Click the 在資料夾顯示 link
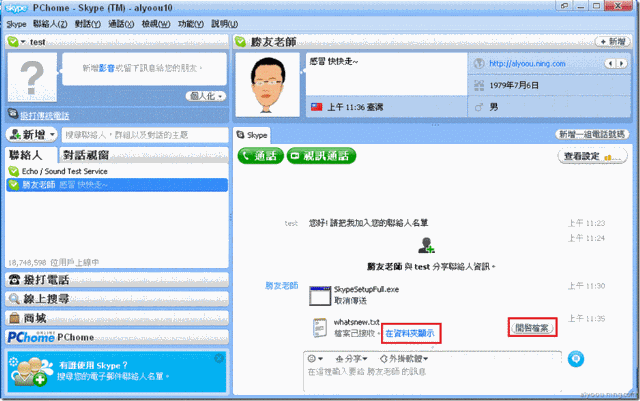Screen dimensions: 640x401 tap(410, 333)
